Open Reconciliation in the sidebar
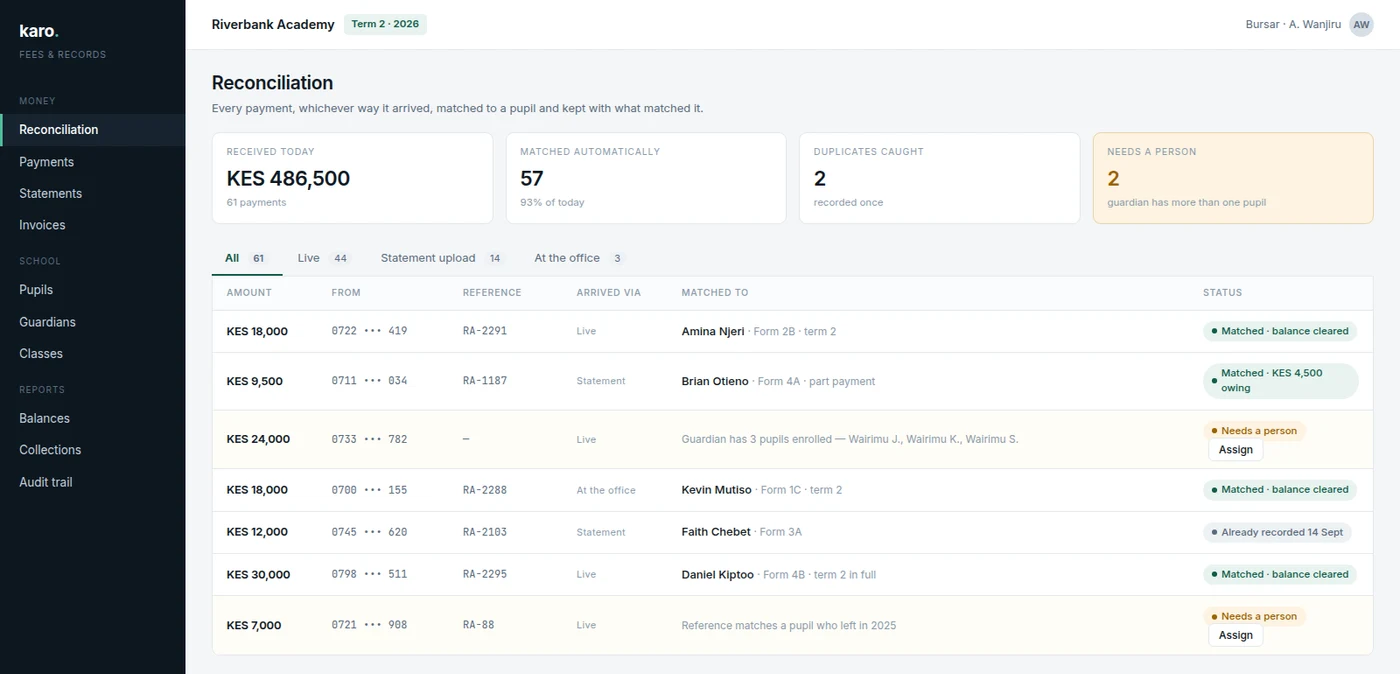 tap(93, 130)
